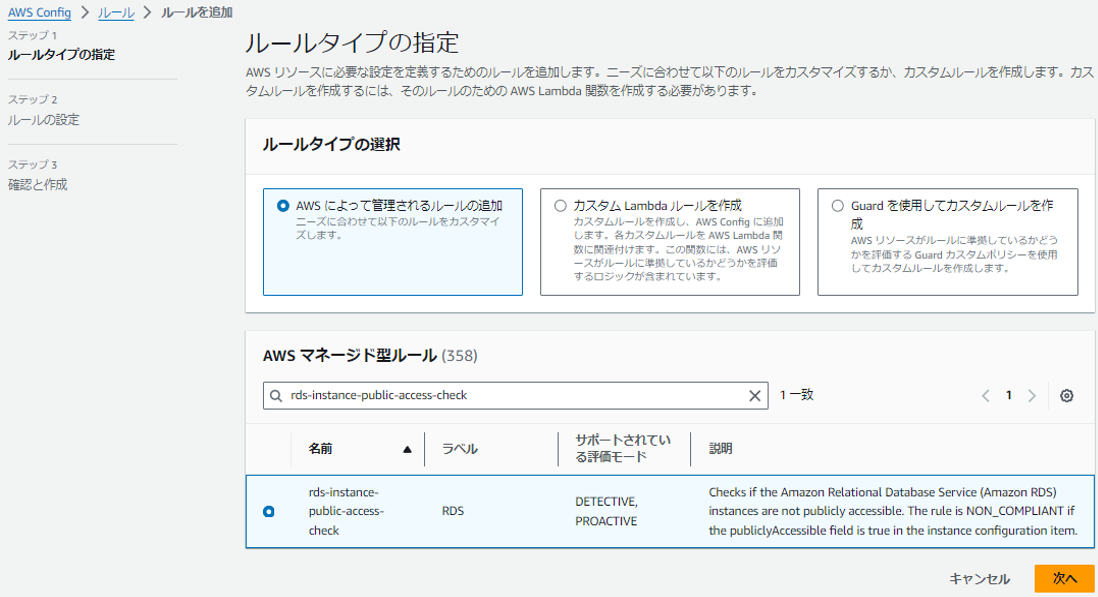
Task: Open the AWS Config breadcrumb link
Action: (39, 13)
